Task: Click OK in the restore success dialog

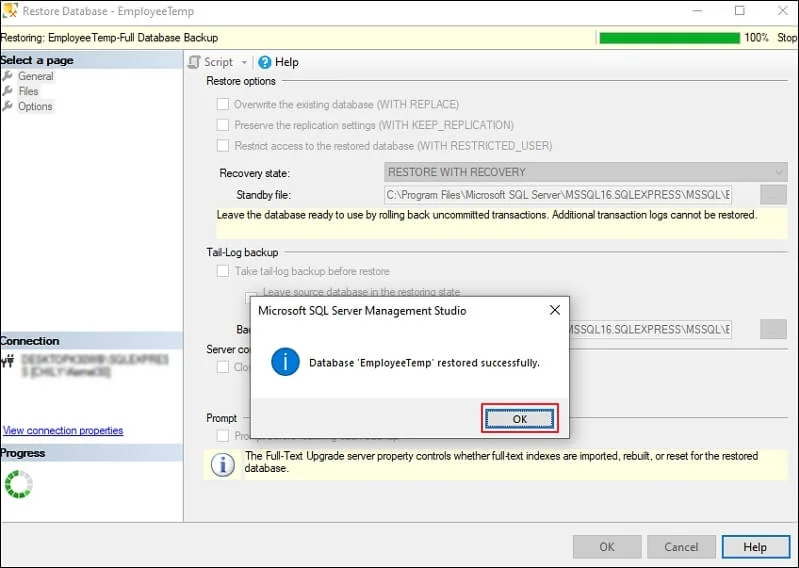Action: 519,419
